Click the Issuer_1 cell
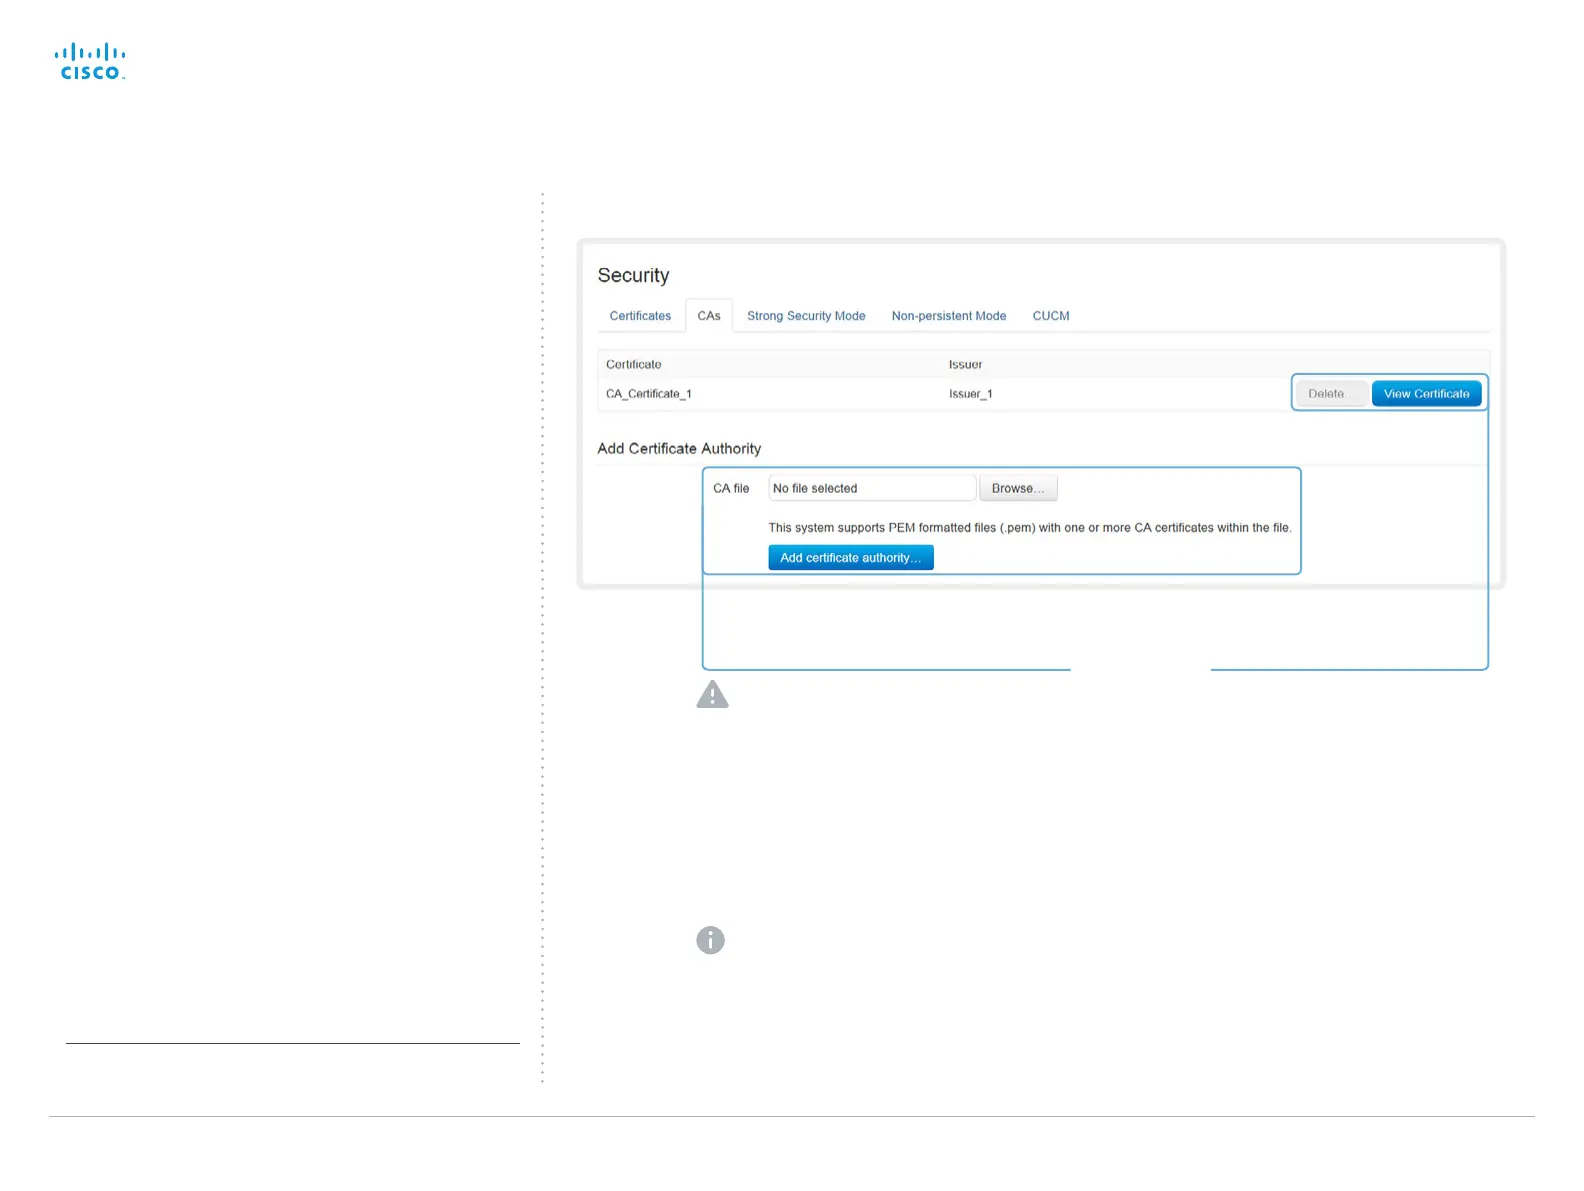1584x1191 pixels. tap(970, 394)
